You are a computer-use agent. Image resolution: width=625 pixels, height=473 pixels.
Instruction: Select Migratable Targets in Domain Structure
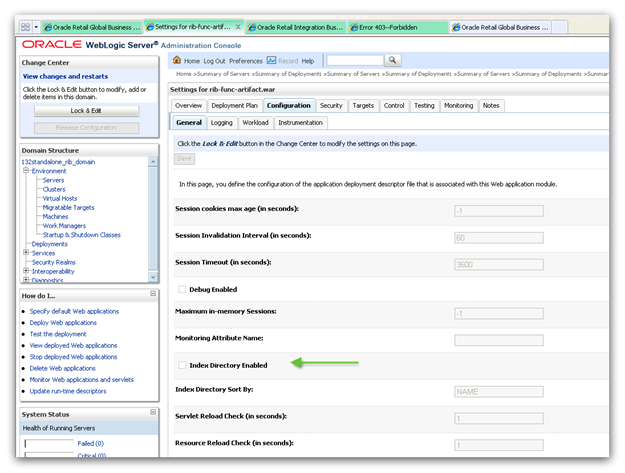coord(69,208)
